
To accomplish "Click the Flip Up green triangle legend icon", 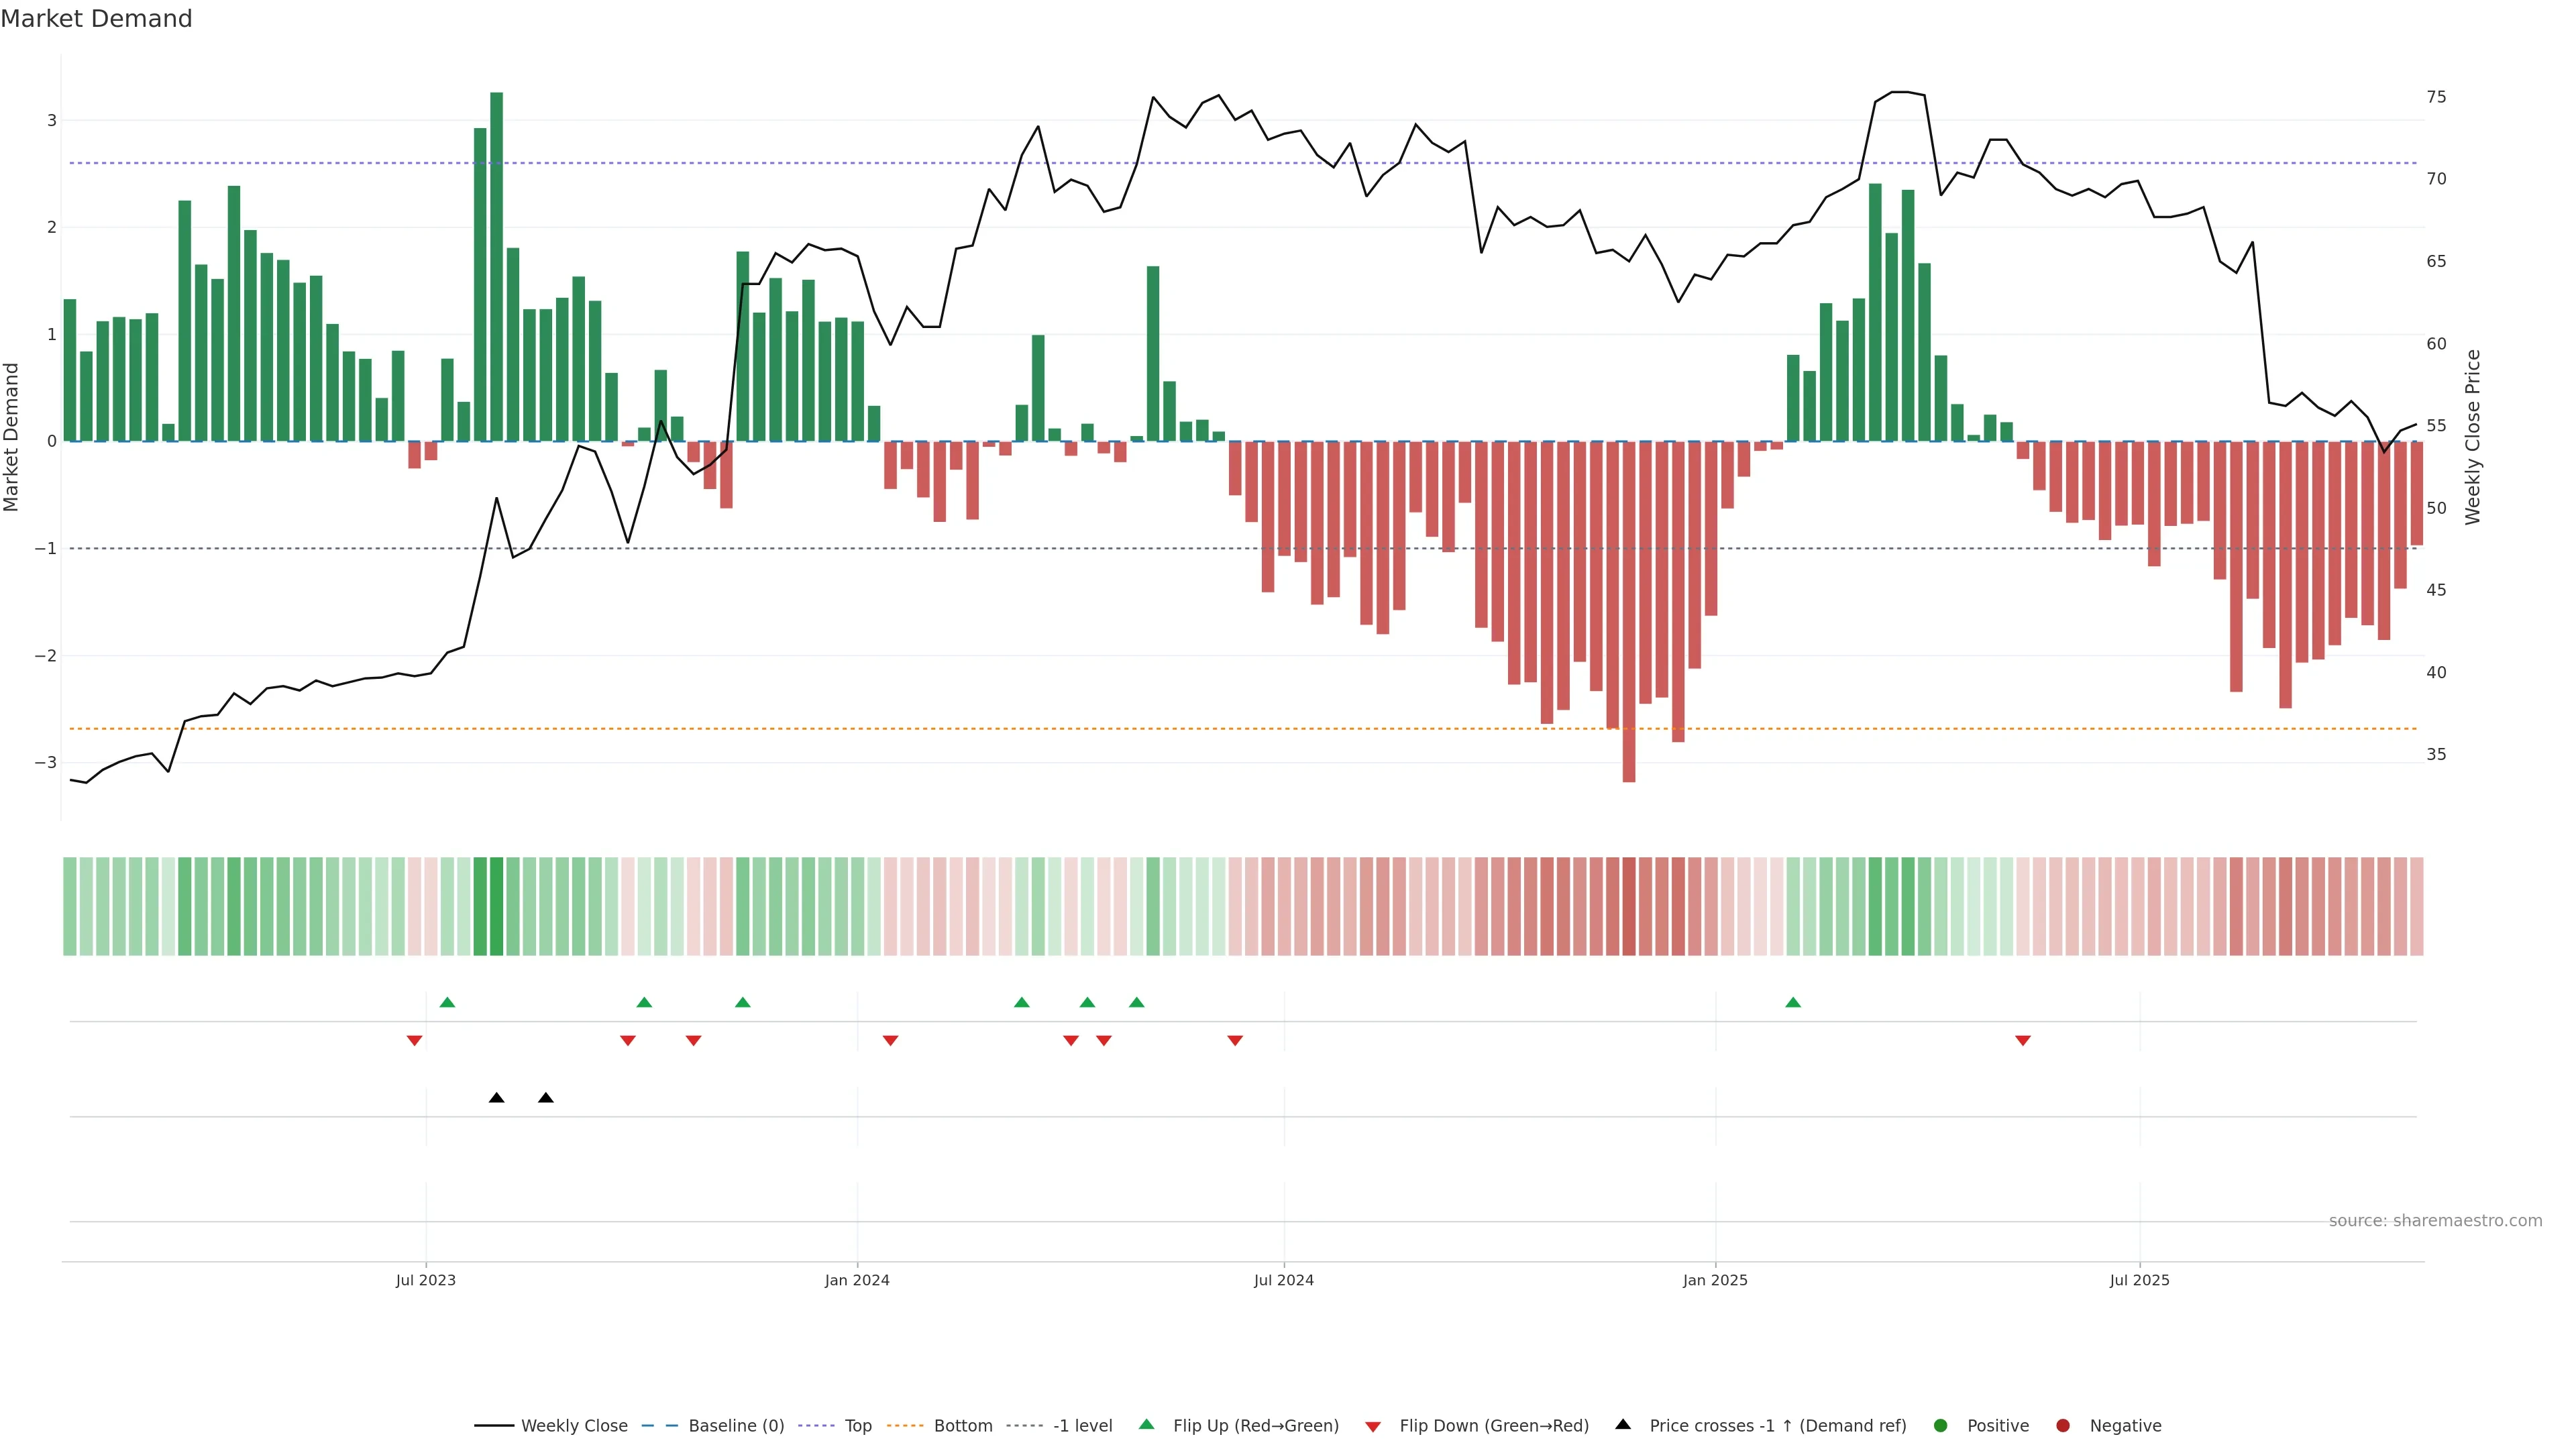I will 1146,1424.
